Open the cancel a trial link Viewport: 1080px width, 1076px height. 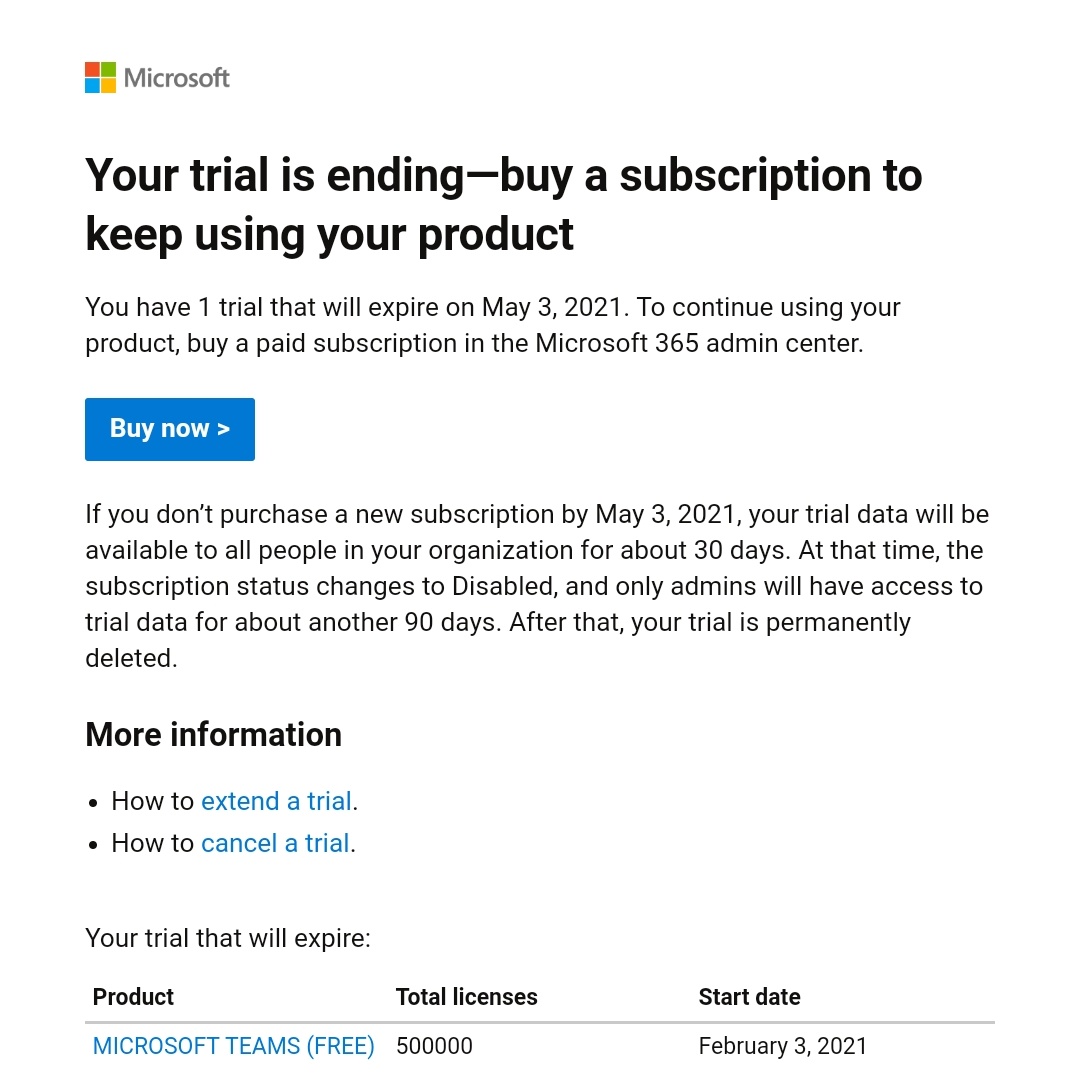pos(275,843)
